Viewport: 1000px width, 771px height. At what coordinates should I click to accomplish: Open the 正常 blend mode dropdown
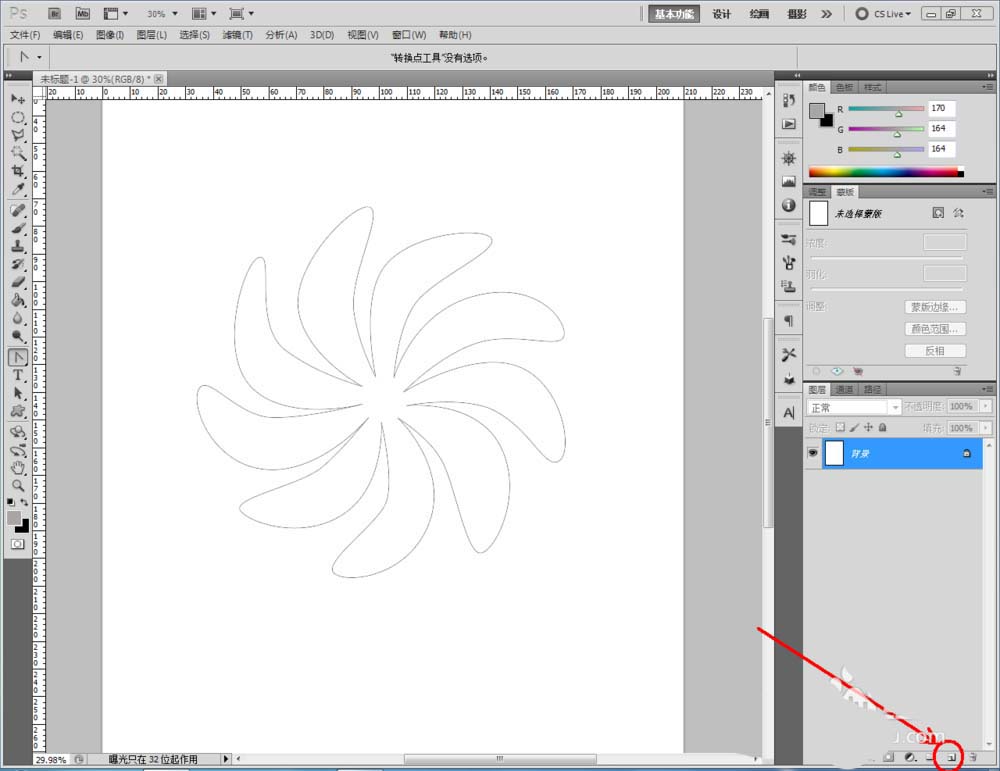854,408
